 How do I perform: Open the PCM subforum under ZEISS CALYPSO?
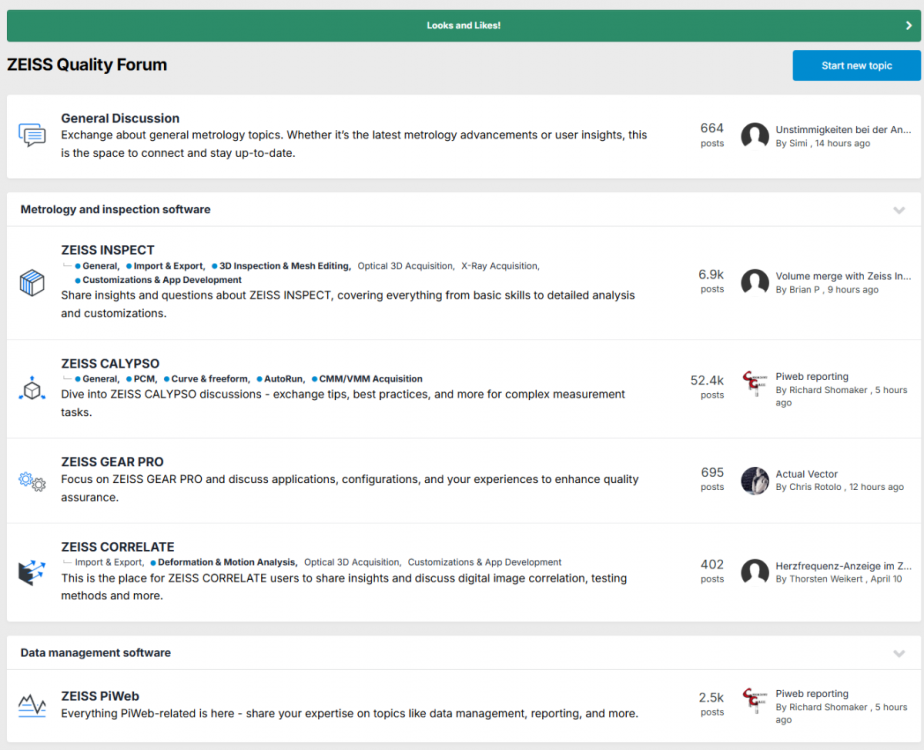coord(144,379)
